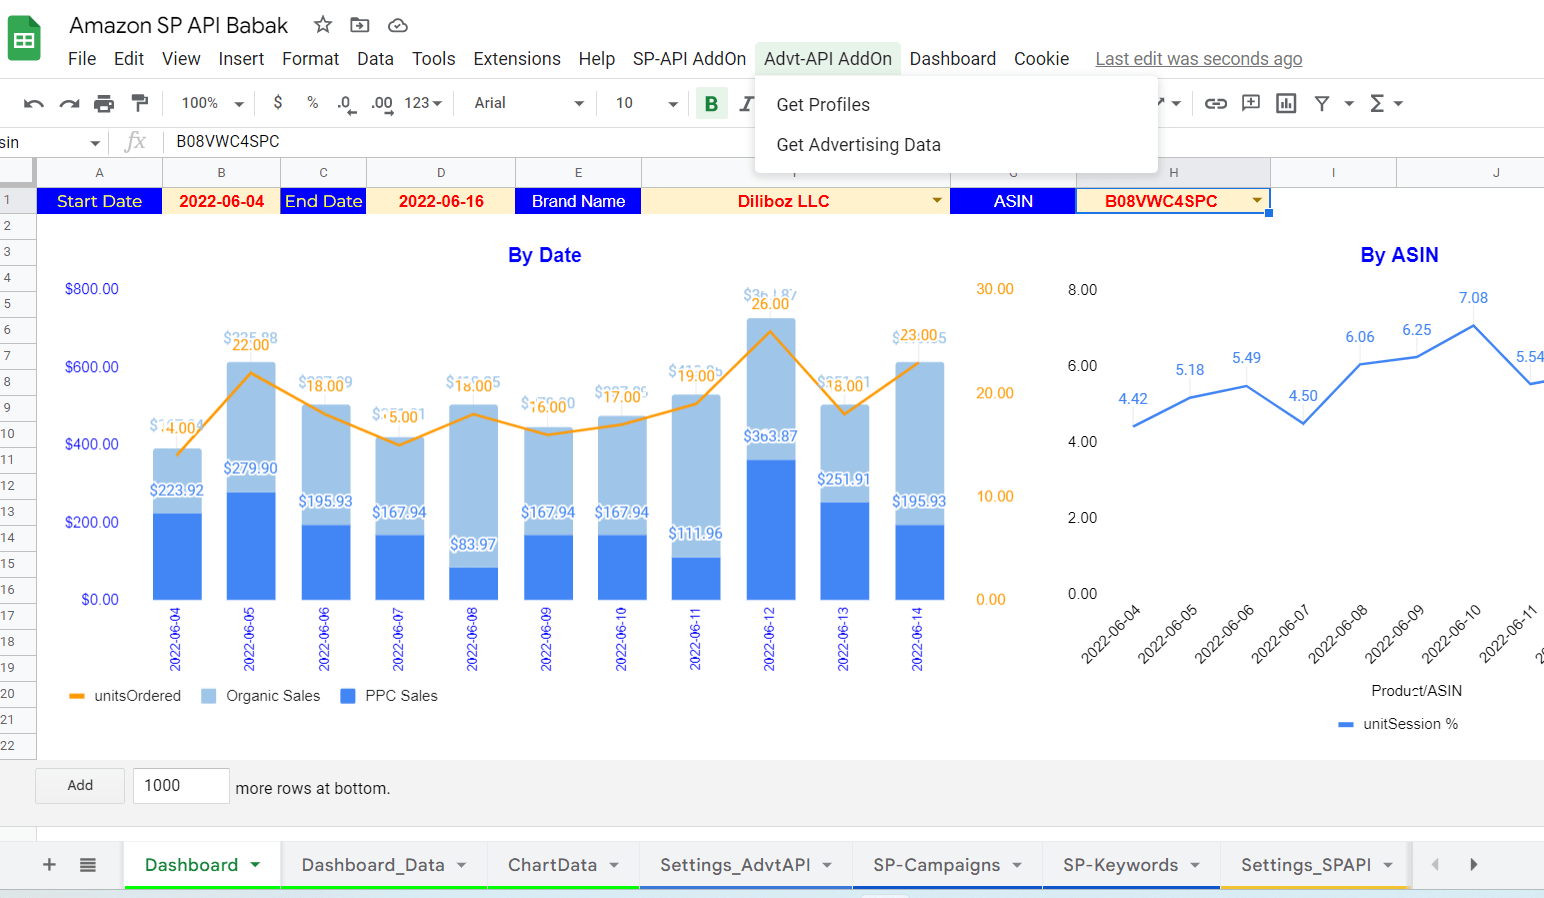Open the Dashboard tab options arrow
The image size is (1544, 898).
point(255,865)
